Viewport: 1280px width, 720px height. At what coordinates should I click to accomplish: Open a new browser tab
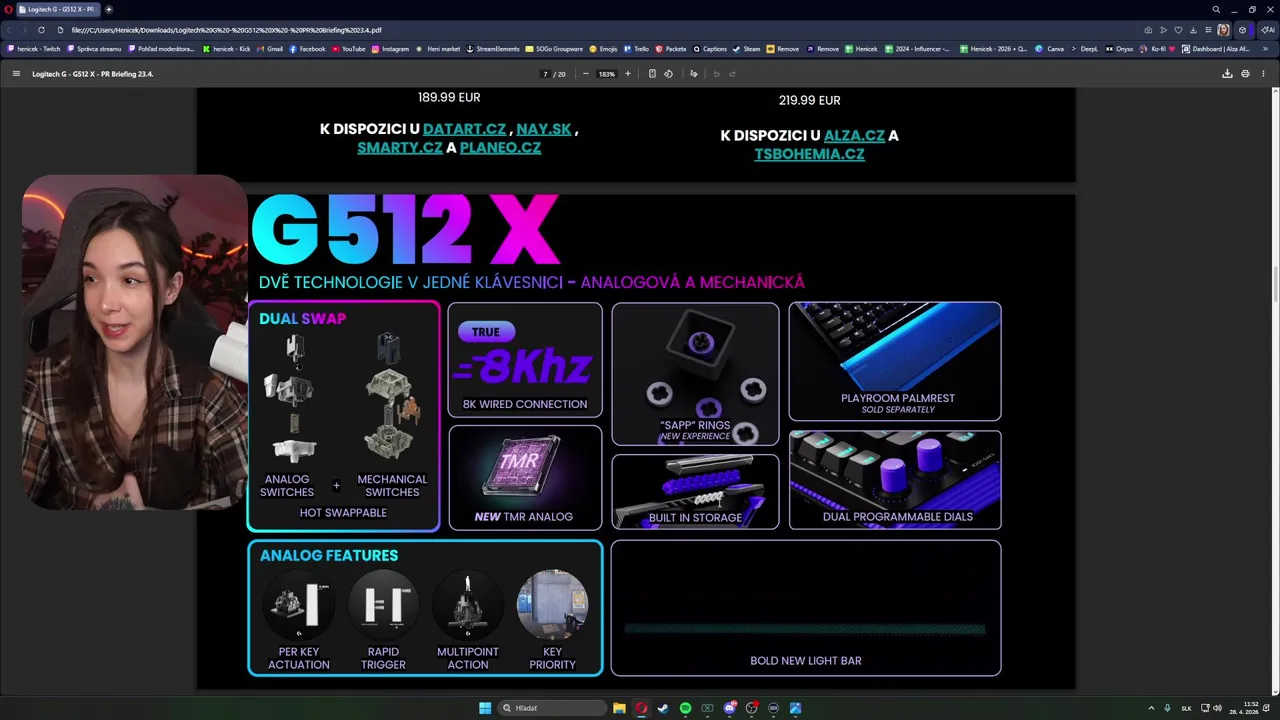click(108, 9)
